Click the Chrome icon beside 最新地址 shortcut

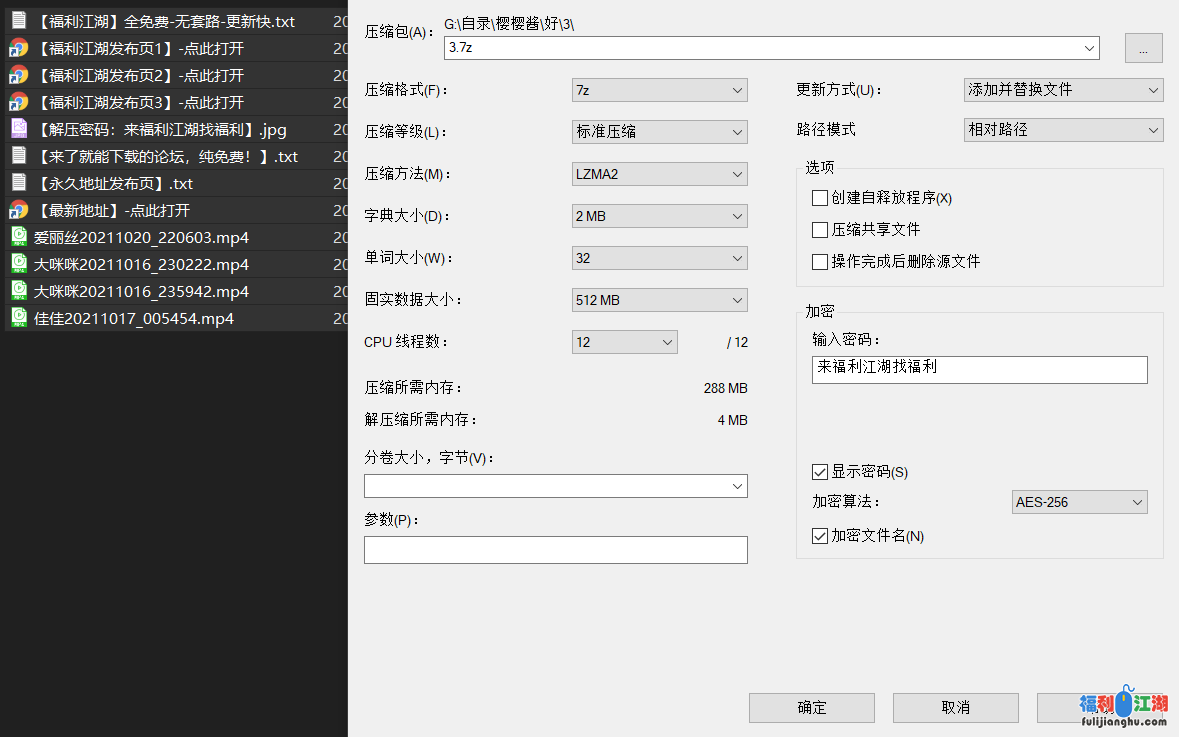18,210
